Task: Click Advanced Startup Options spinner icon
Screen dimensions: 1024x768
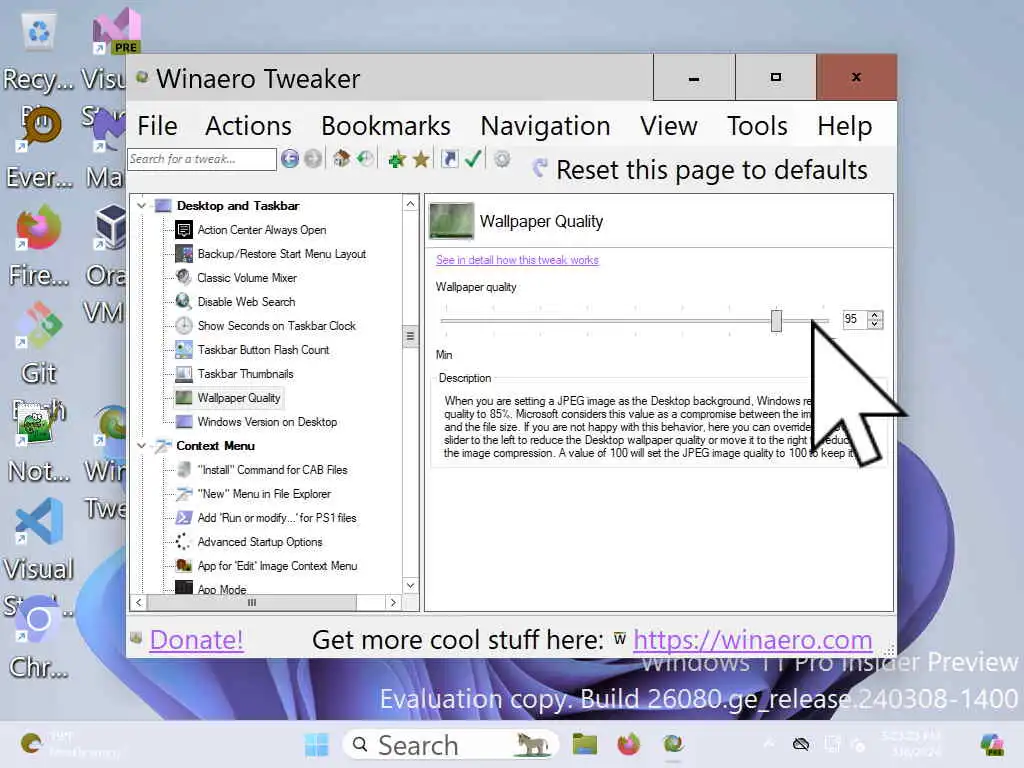Action: pos(184,542)
